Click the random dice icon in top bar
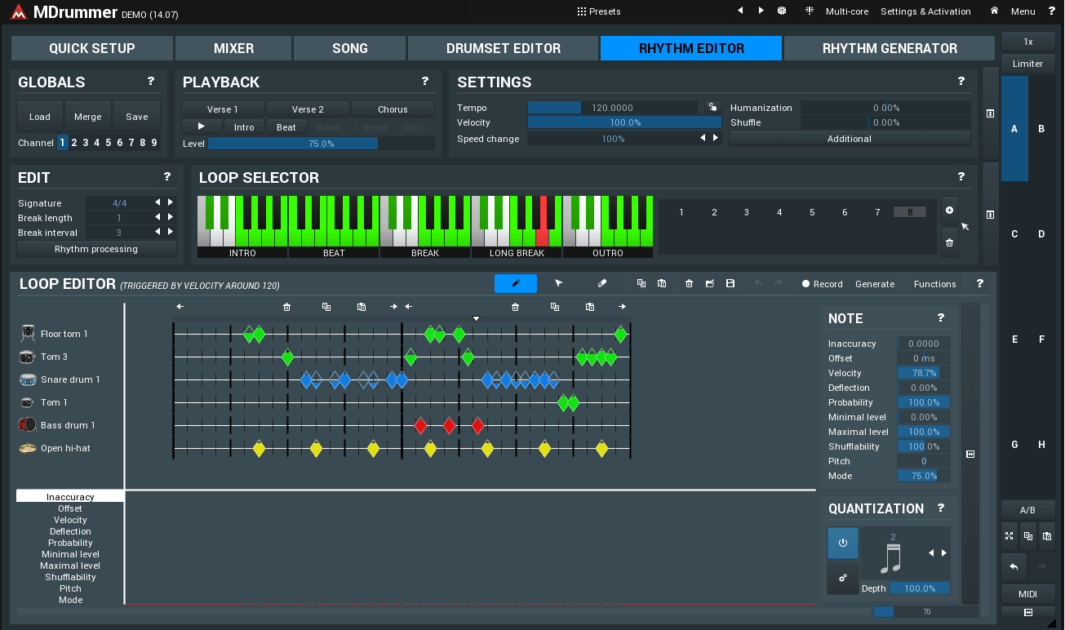The width and height of the screenshot is (1065, 630). click(x=782, y=11)
